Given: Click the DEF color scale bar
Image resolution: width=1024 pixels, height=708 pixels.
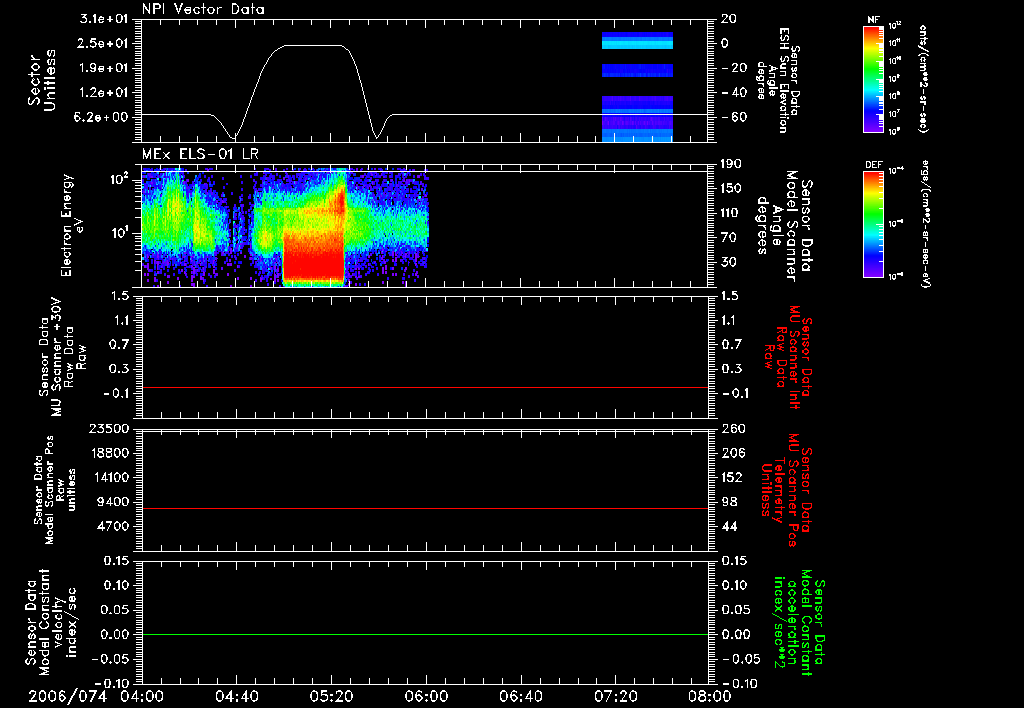Looking at the screenshot, I should coord(874,224).
